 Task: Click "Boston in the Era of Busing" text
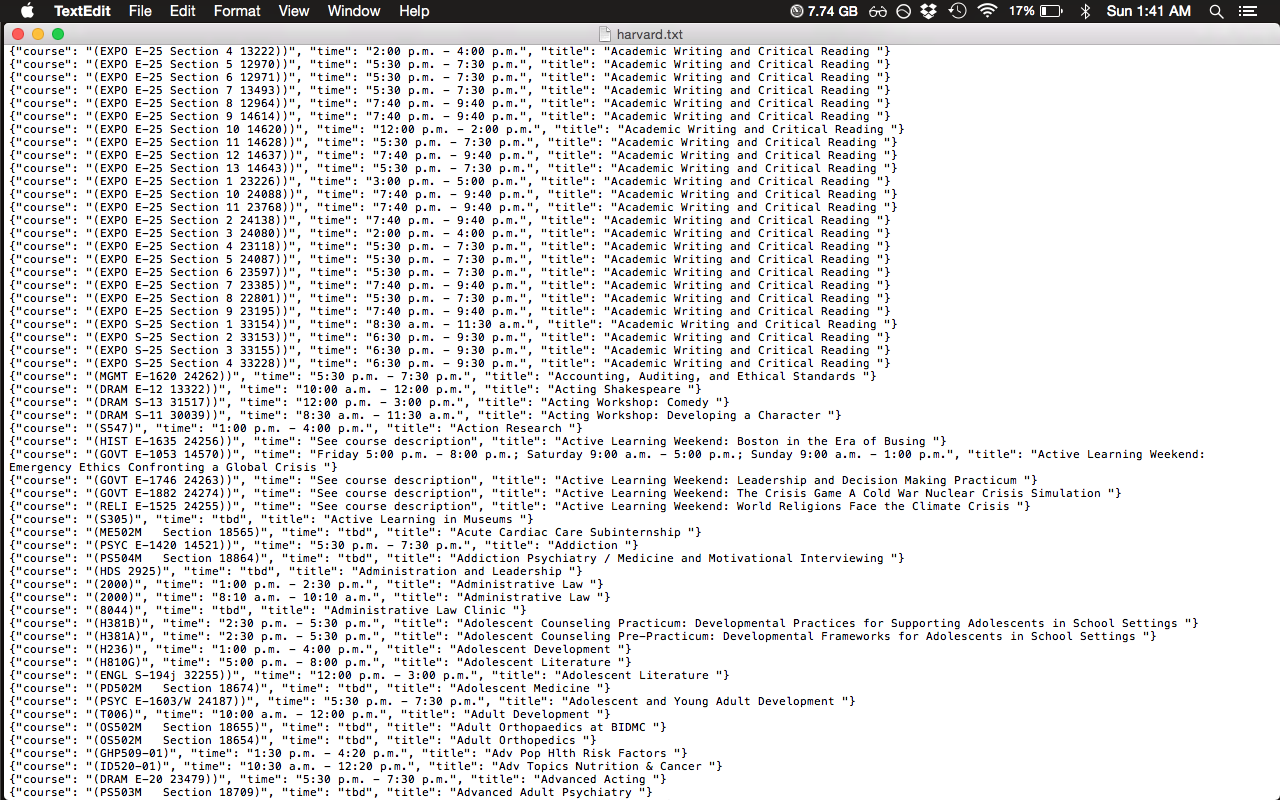[x=834, y=441]
